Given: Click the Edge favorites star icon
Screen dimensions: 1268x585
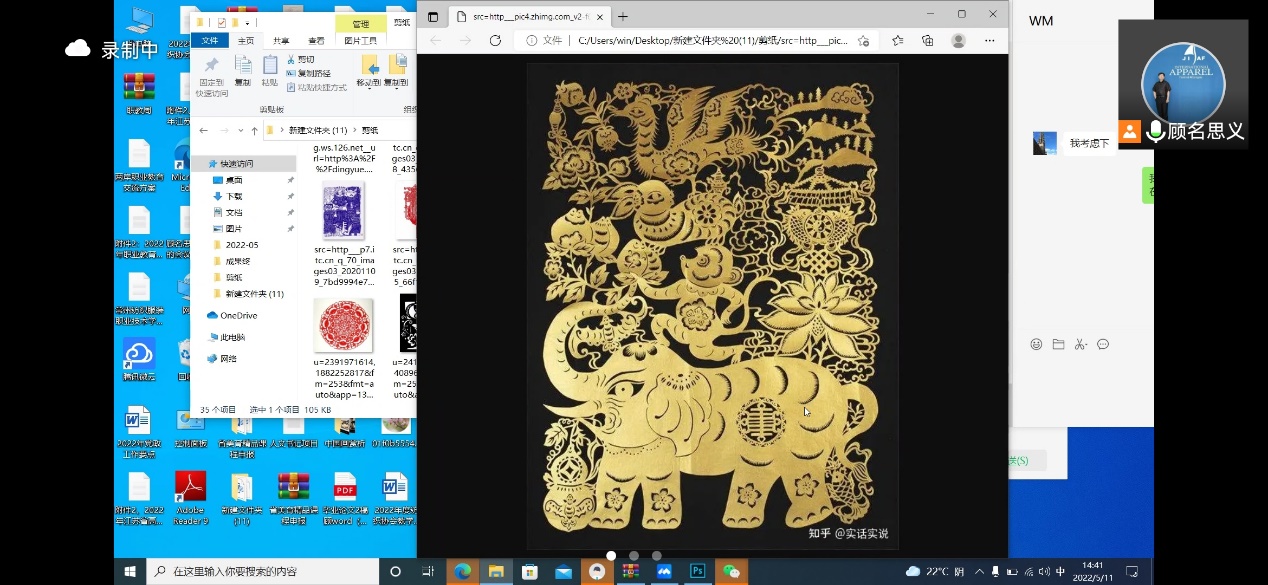Looking at the screenshot, I should [897, 41].
